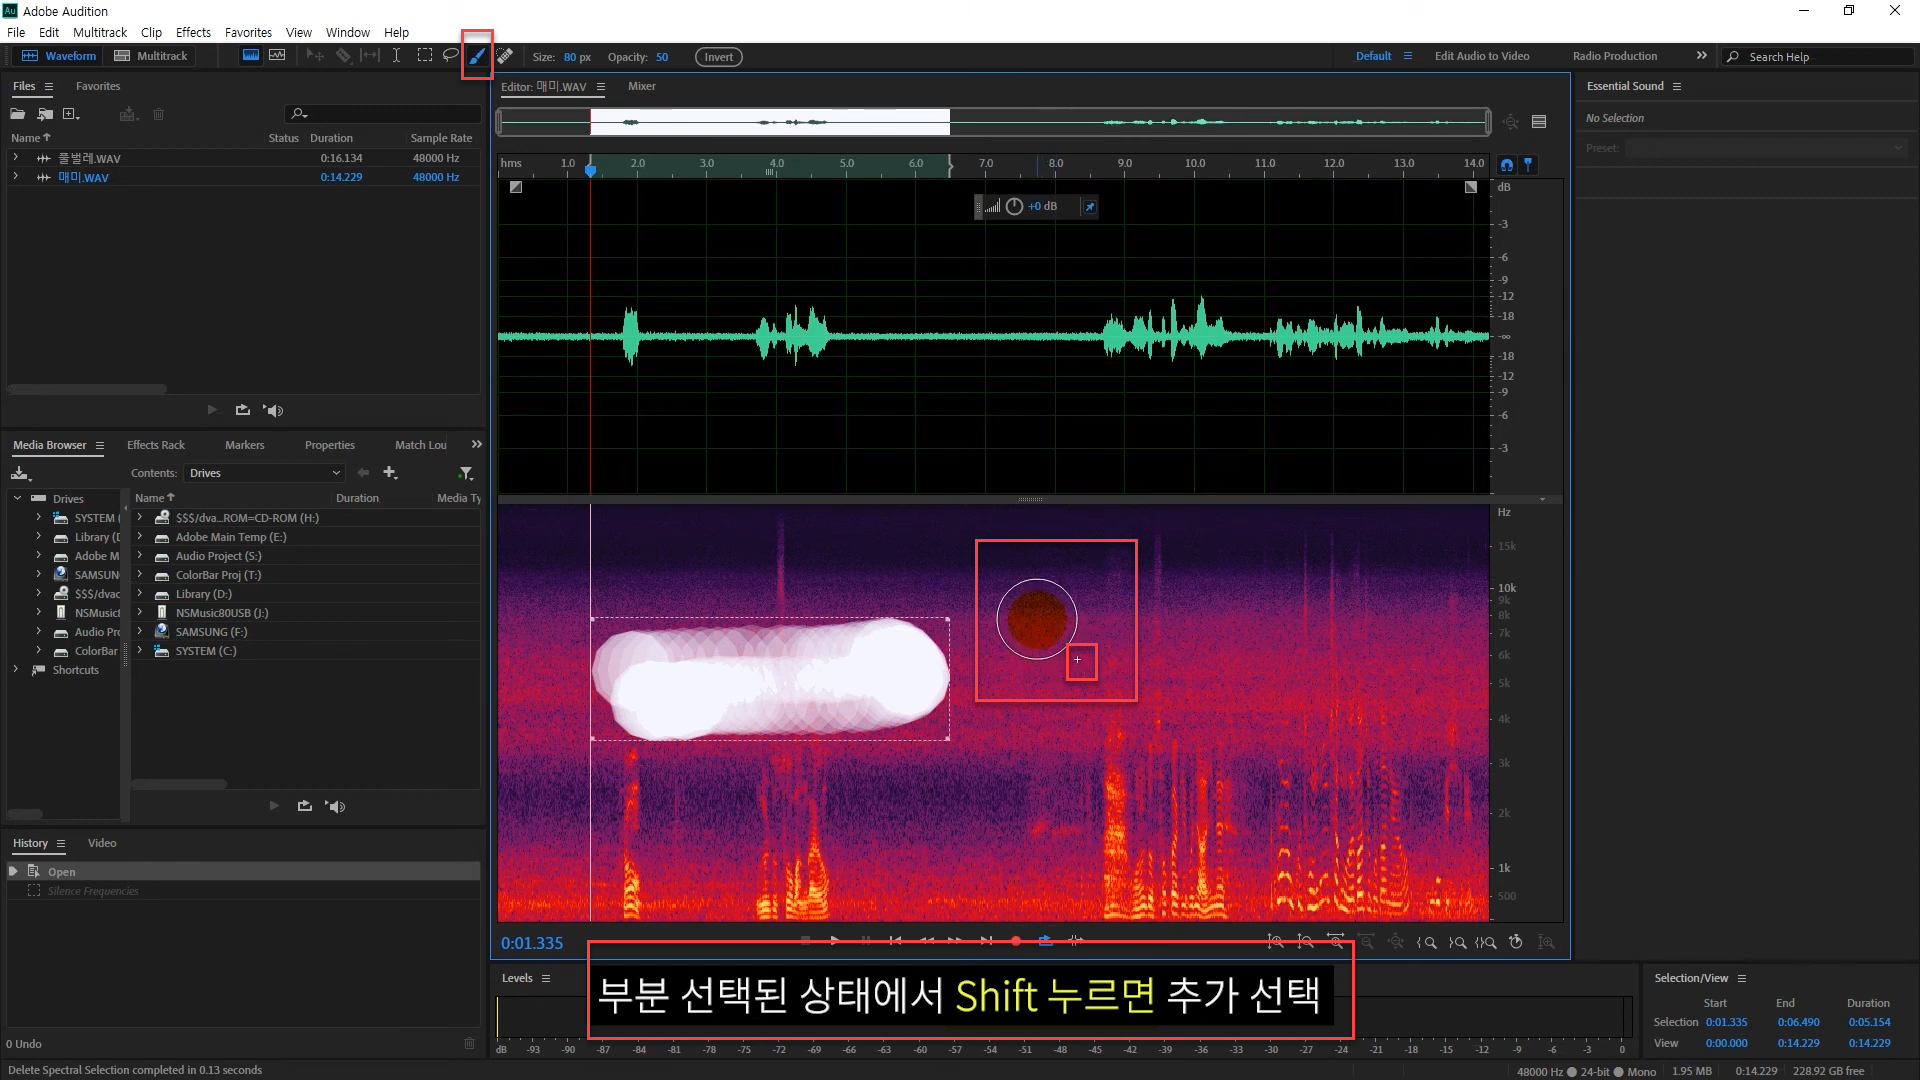The height and width of the screenshot is (1080, 1920).
Task: Open the Contents Drives dropdown
Action: click(265, 473)
